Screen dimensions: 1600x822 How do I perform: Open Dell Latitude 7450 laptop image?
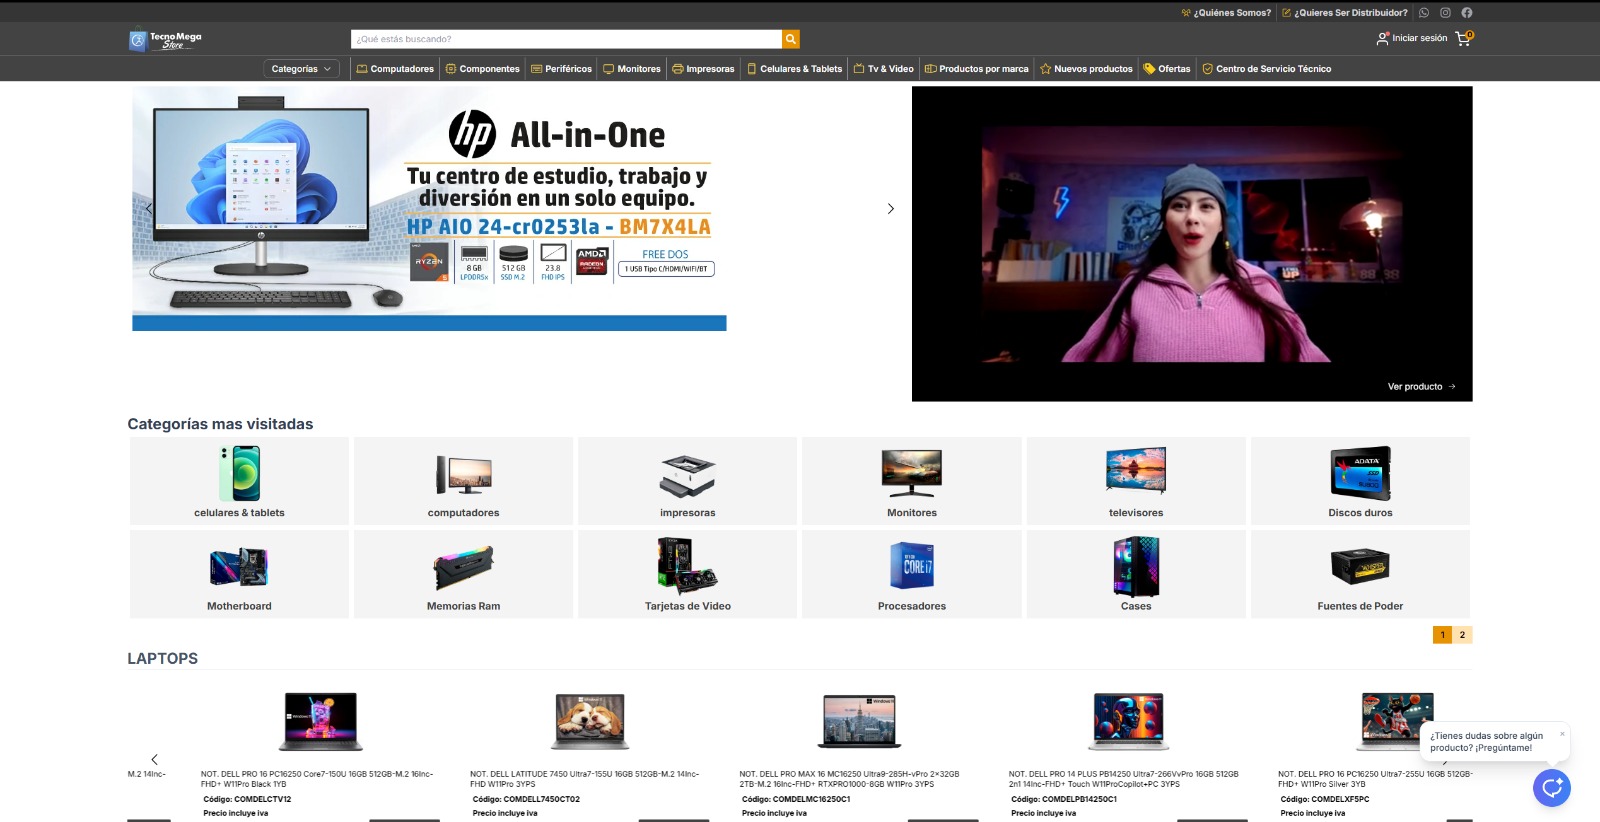click(590, 721)
